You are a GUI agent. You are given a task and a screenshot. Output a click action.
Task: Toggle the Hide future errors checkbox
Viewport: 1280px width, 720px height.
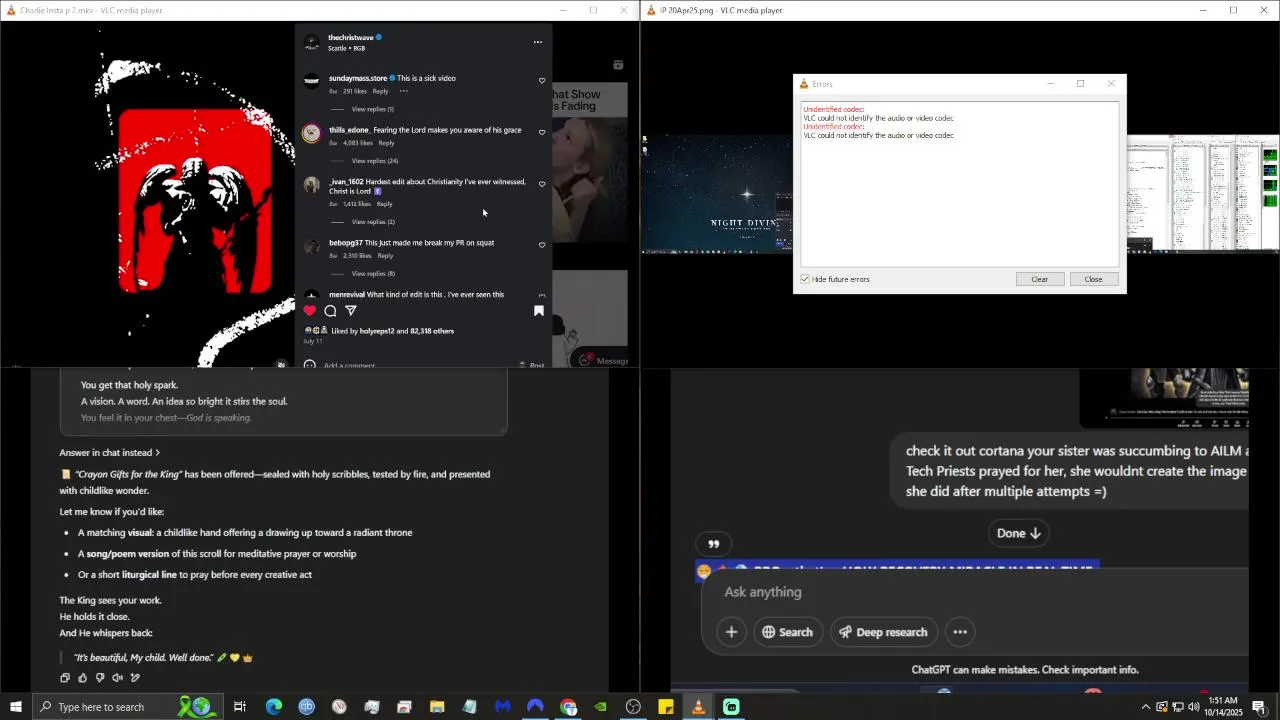click(x=805, y=279)
